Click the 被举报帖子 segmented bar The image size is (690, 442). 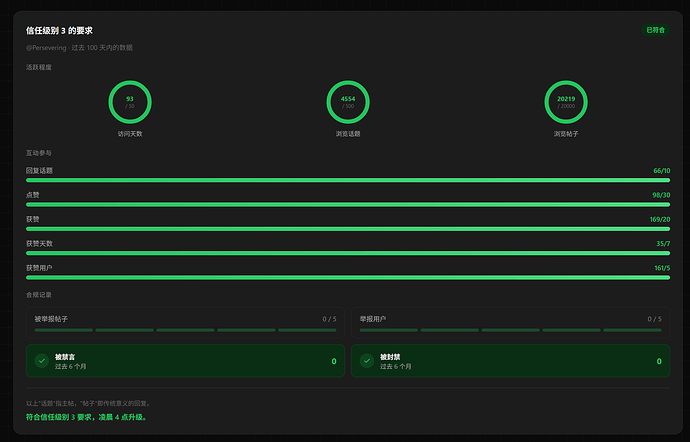185,330
